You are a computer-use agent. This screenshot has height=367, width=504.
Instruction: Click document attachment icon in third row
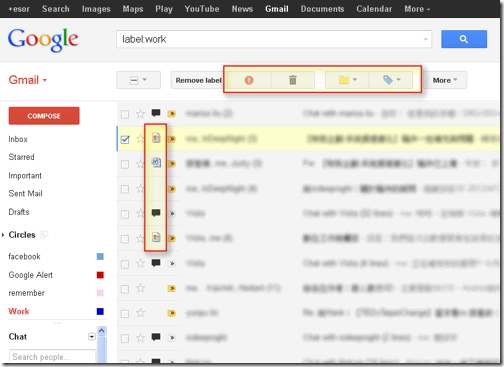coord(156,162)
